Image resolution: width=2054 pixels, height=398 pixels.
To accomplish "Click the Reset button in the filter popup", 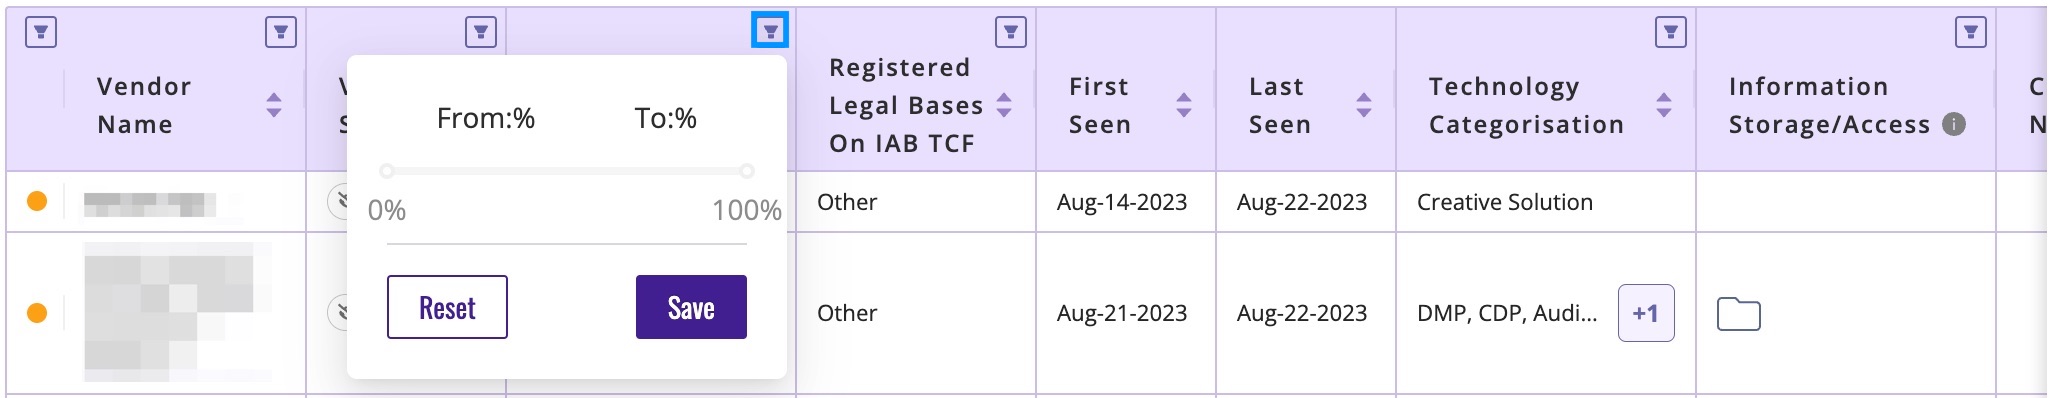I will point(447,307).
